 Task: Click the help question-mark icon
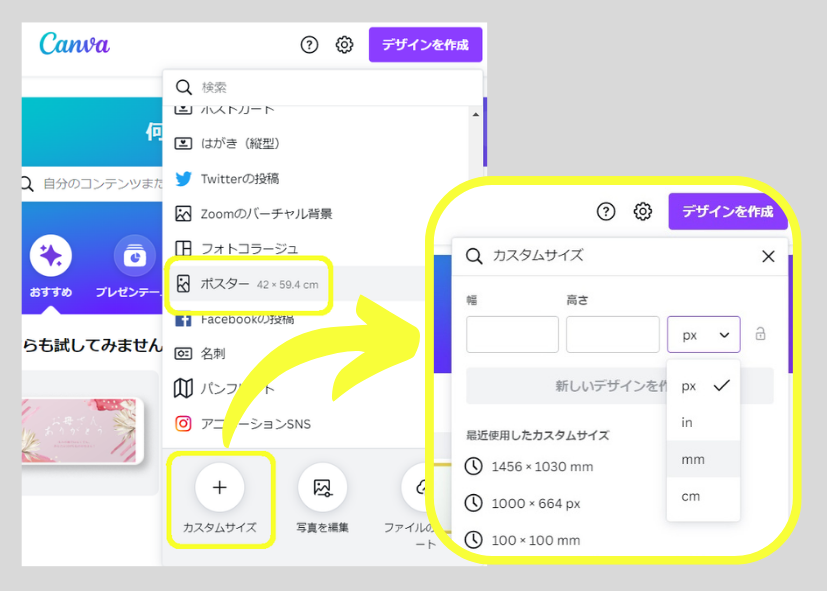309,45
